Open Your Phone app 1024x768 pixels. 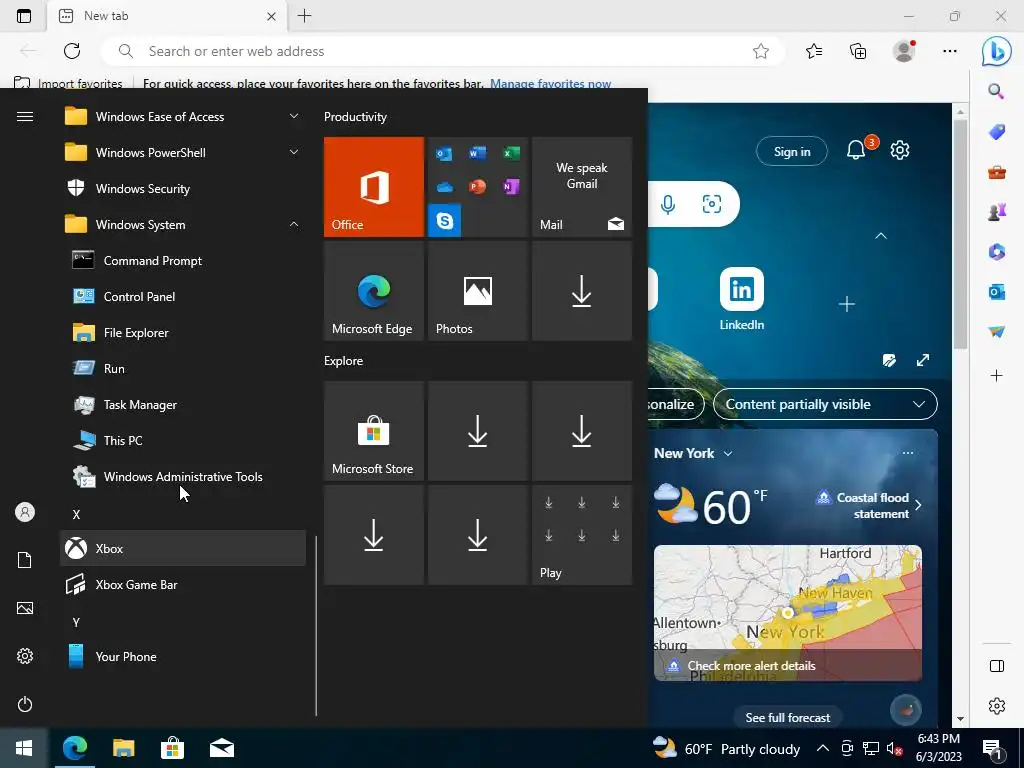pos(183,656)
